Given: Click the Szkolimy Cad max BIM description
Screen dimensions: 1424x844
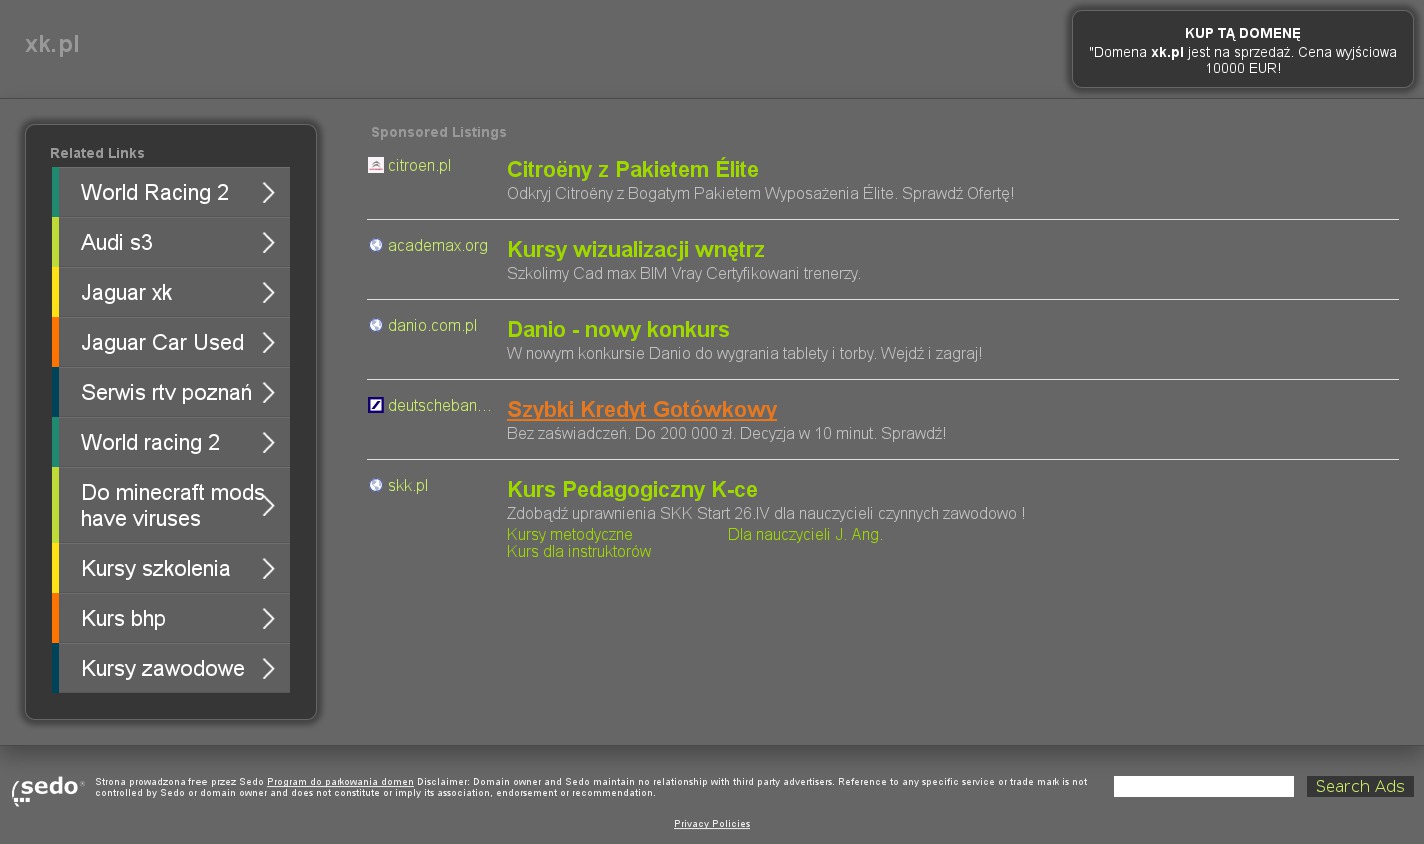Looking at the screenshot, I should 684,274.
